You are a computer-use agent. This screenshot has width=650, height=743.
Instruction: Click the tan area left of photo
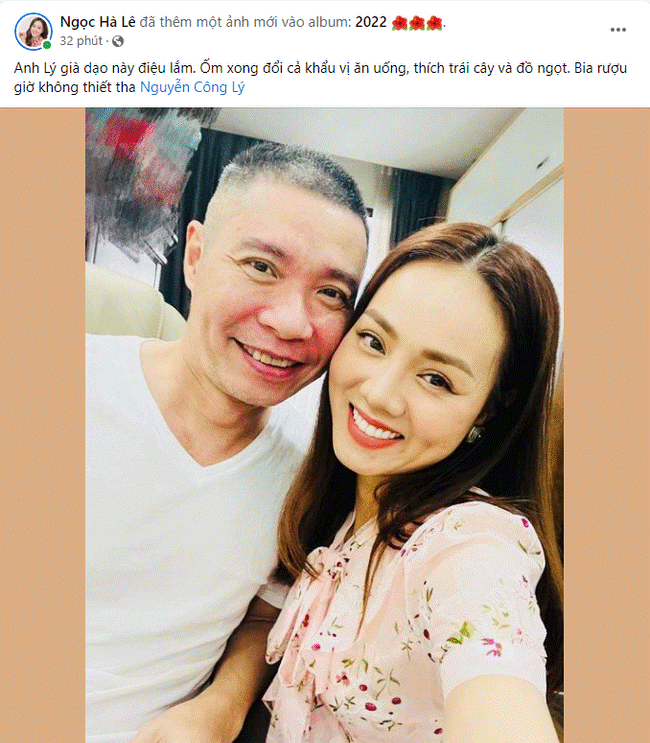point(43,425)
